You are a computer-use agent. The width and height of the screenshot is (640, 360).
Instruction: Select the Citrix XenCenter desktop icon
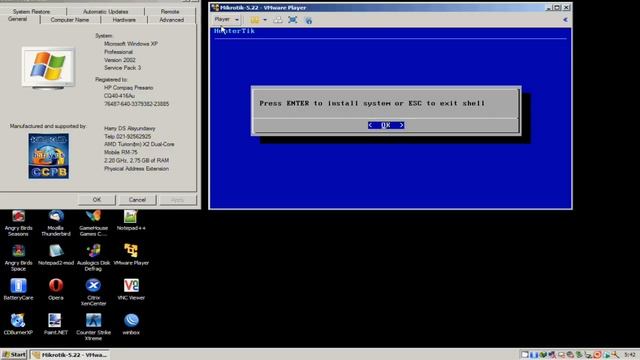pos(93,293)
